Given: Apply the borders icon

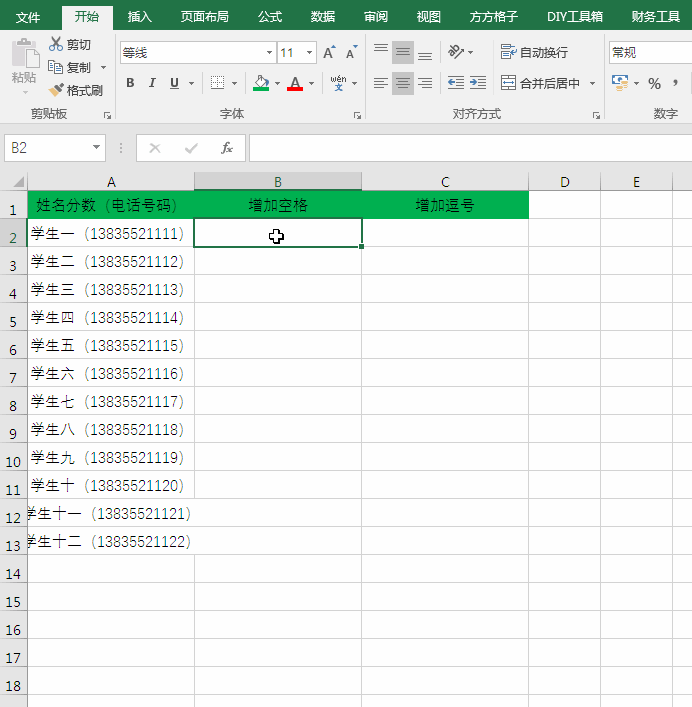Looking at the screenshot, I should 217,83.
